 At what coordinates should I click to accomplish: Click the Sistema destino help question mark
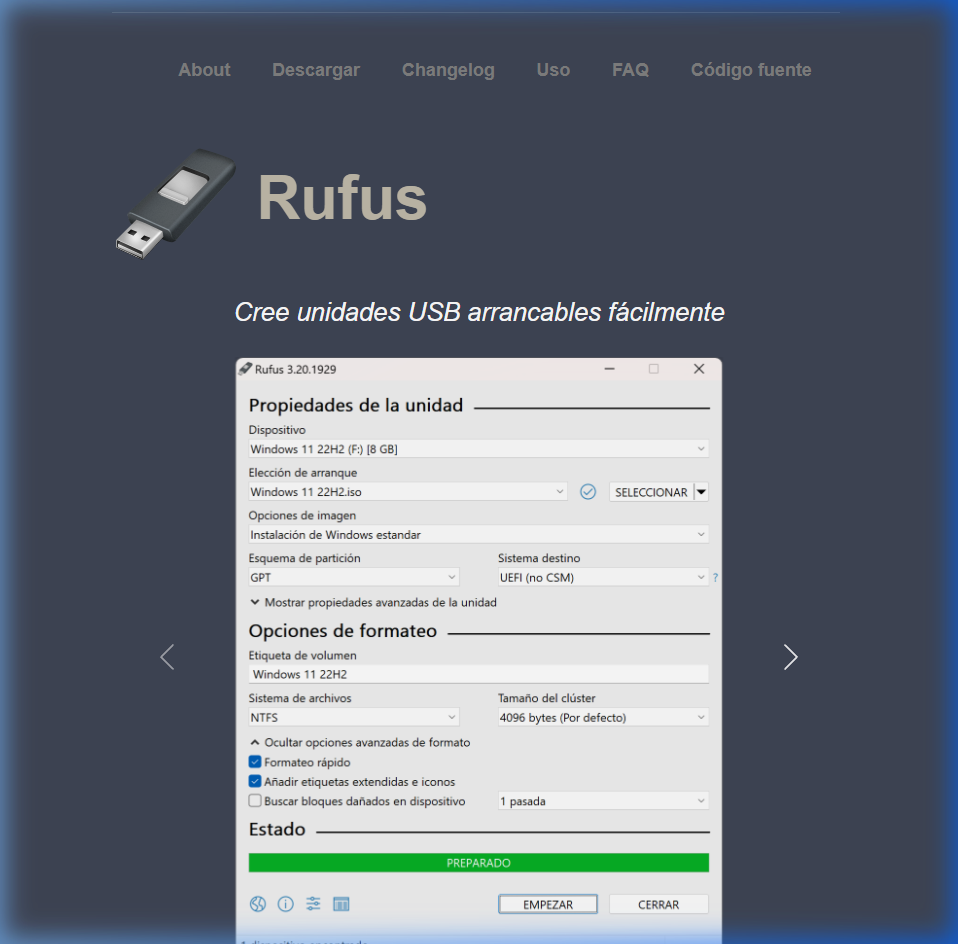tap(715, 577)
